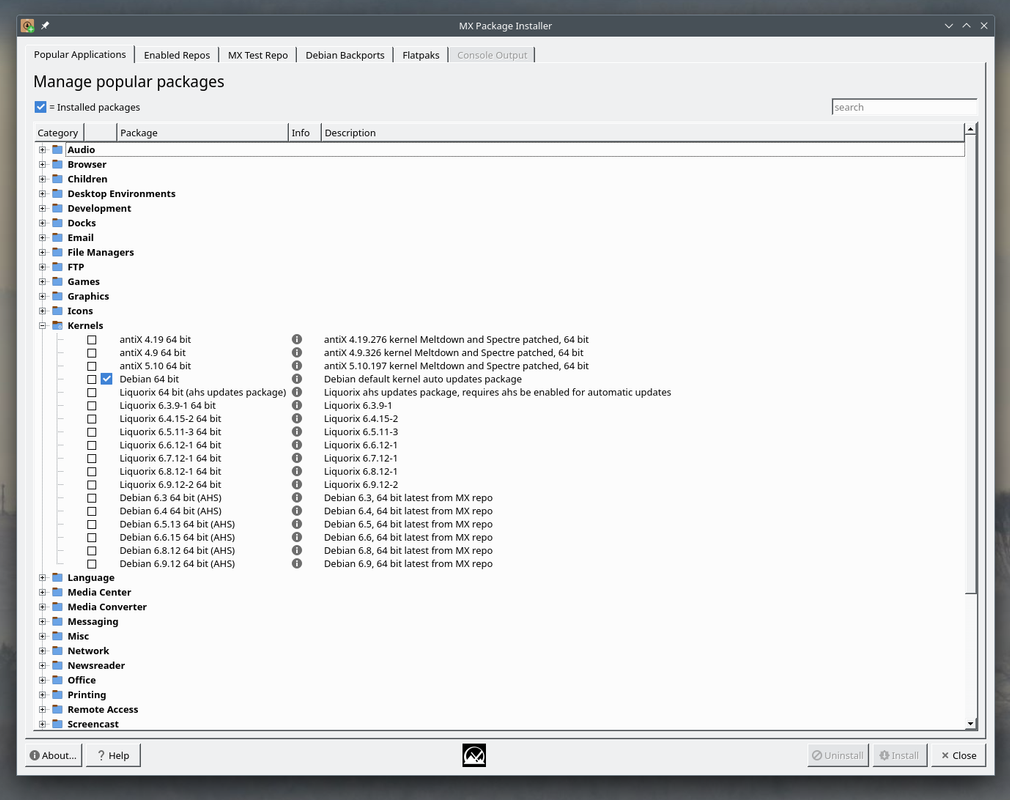This screenshot has height=800, width=1010.
Task: View info icon for Liquorix 6.5.11-3
Action: (x=296, y=432)
